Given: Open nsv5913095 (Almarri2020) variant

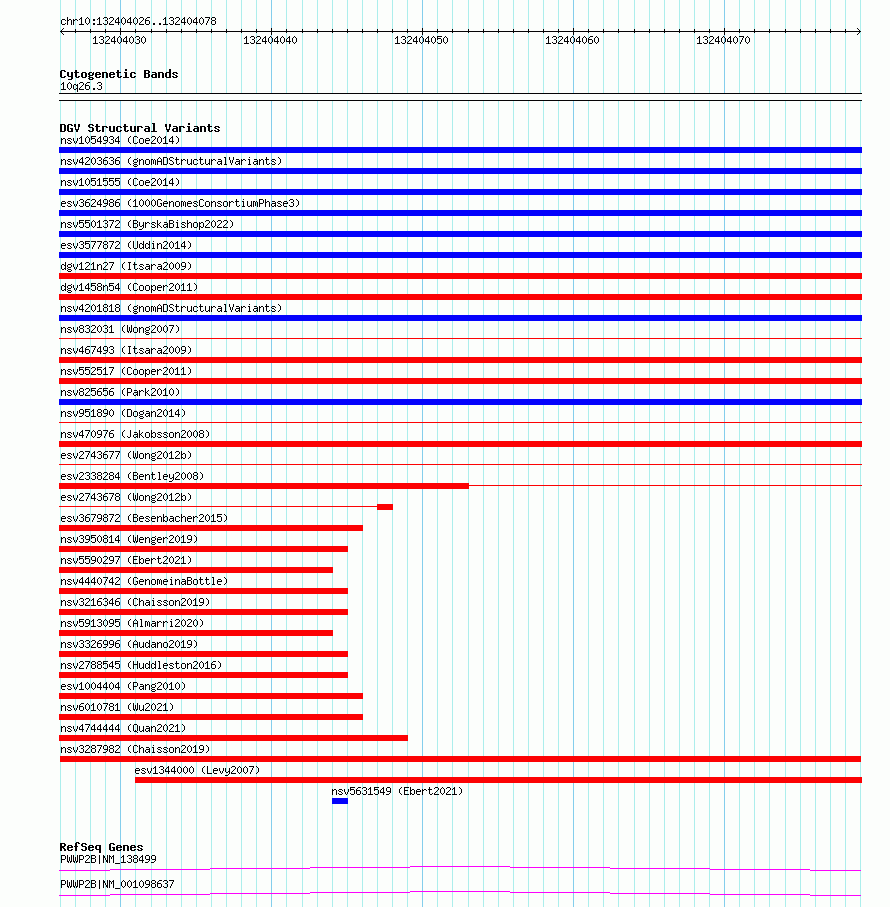Looking at the screenshot, I should (x=132, y=623).
